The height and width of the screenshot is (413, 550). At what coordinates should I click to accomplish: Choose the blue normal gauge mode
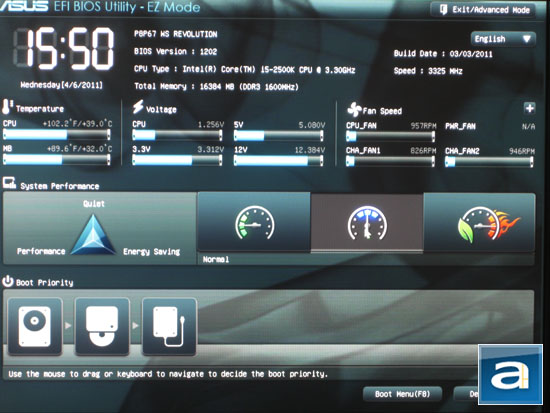(x=367, y=223)
